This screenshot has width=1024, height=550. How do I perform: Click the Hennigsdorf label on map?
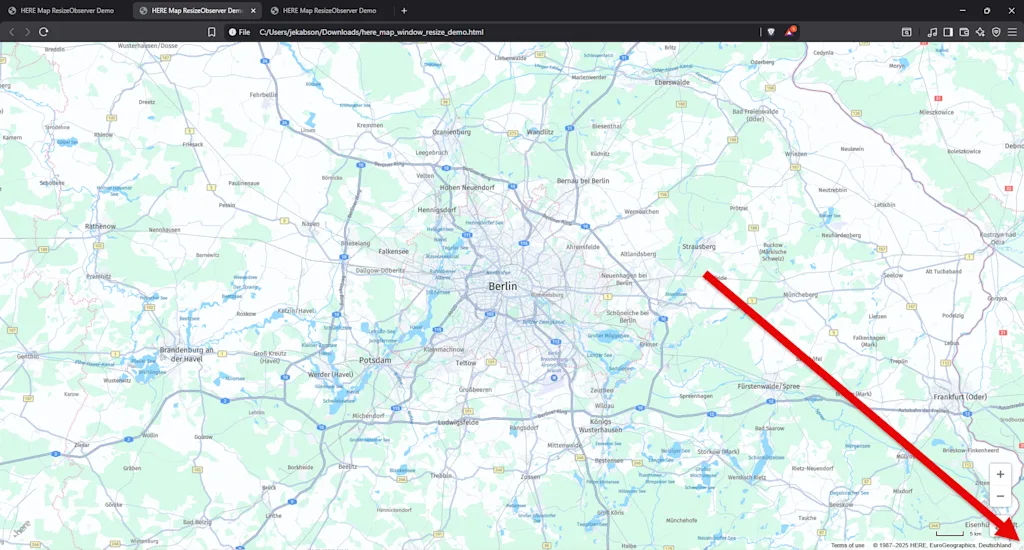coord(437,210)
